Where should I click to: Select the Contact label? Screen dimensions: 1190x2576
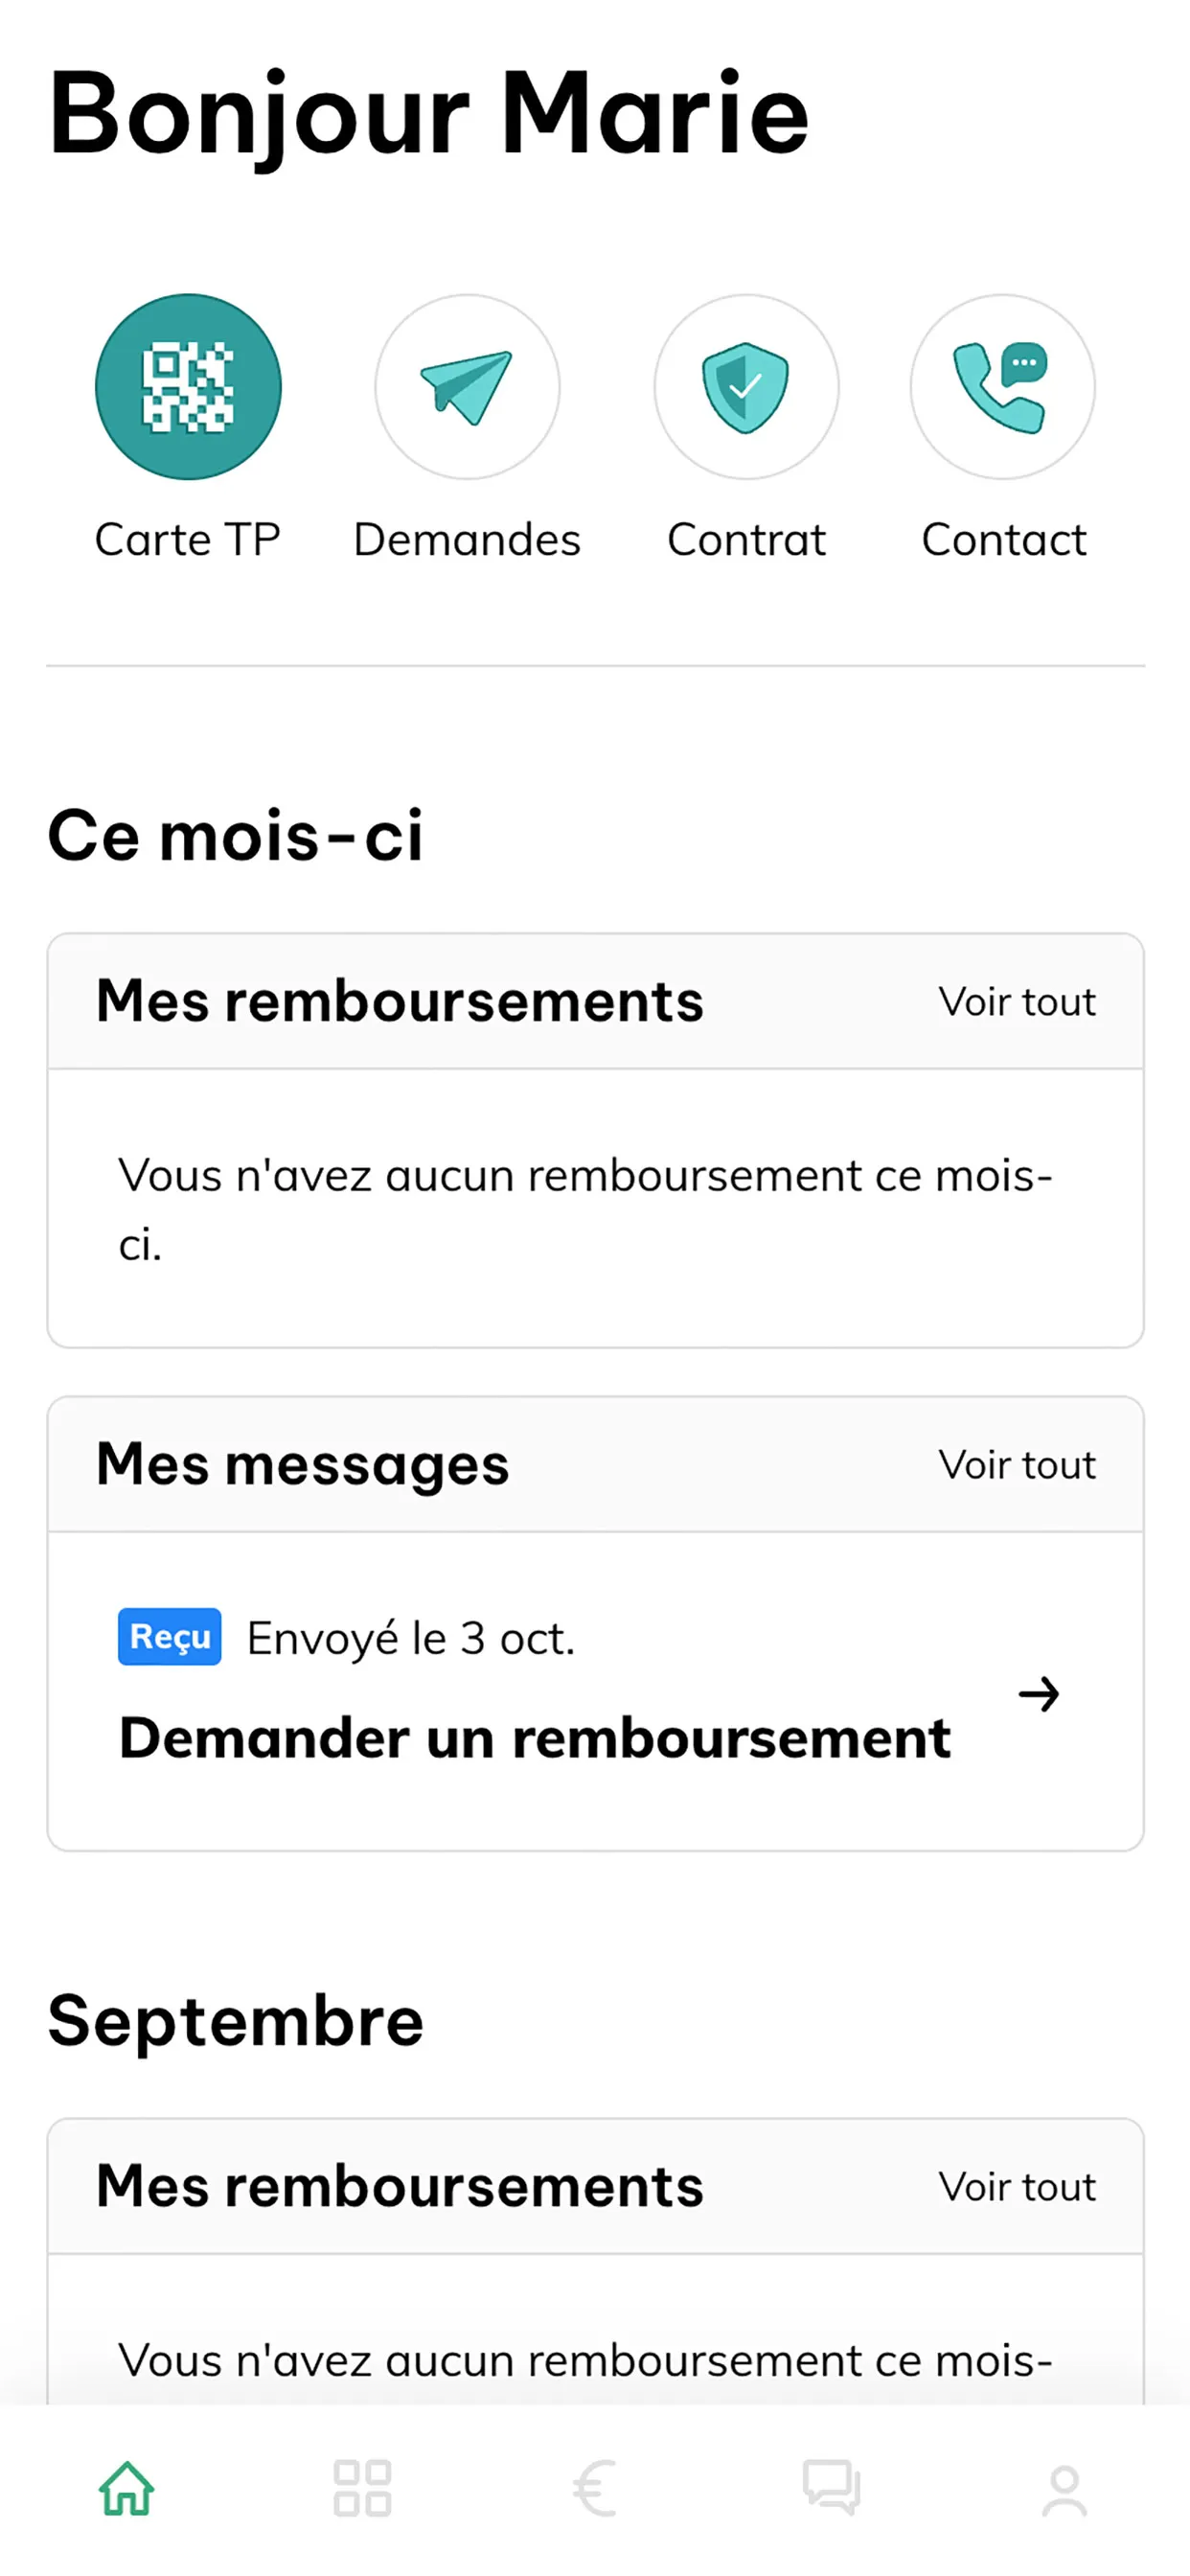(x=1003, y=540)
